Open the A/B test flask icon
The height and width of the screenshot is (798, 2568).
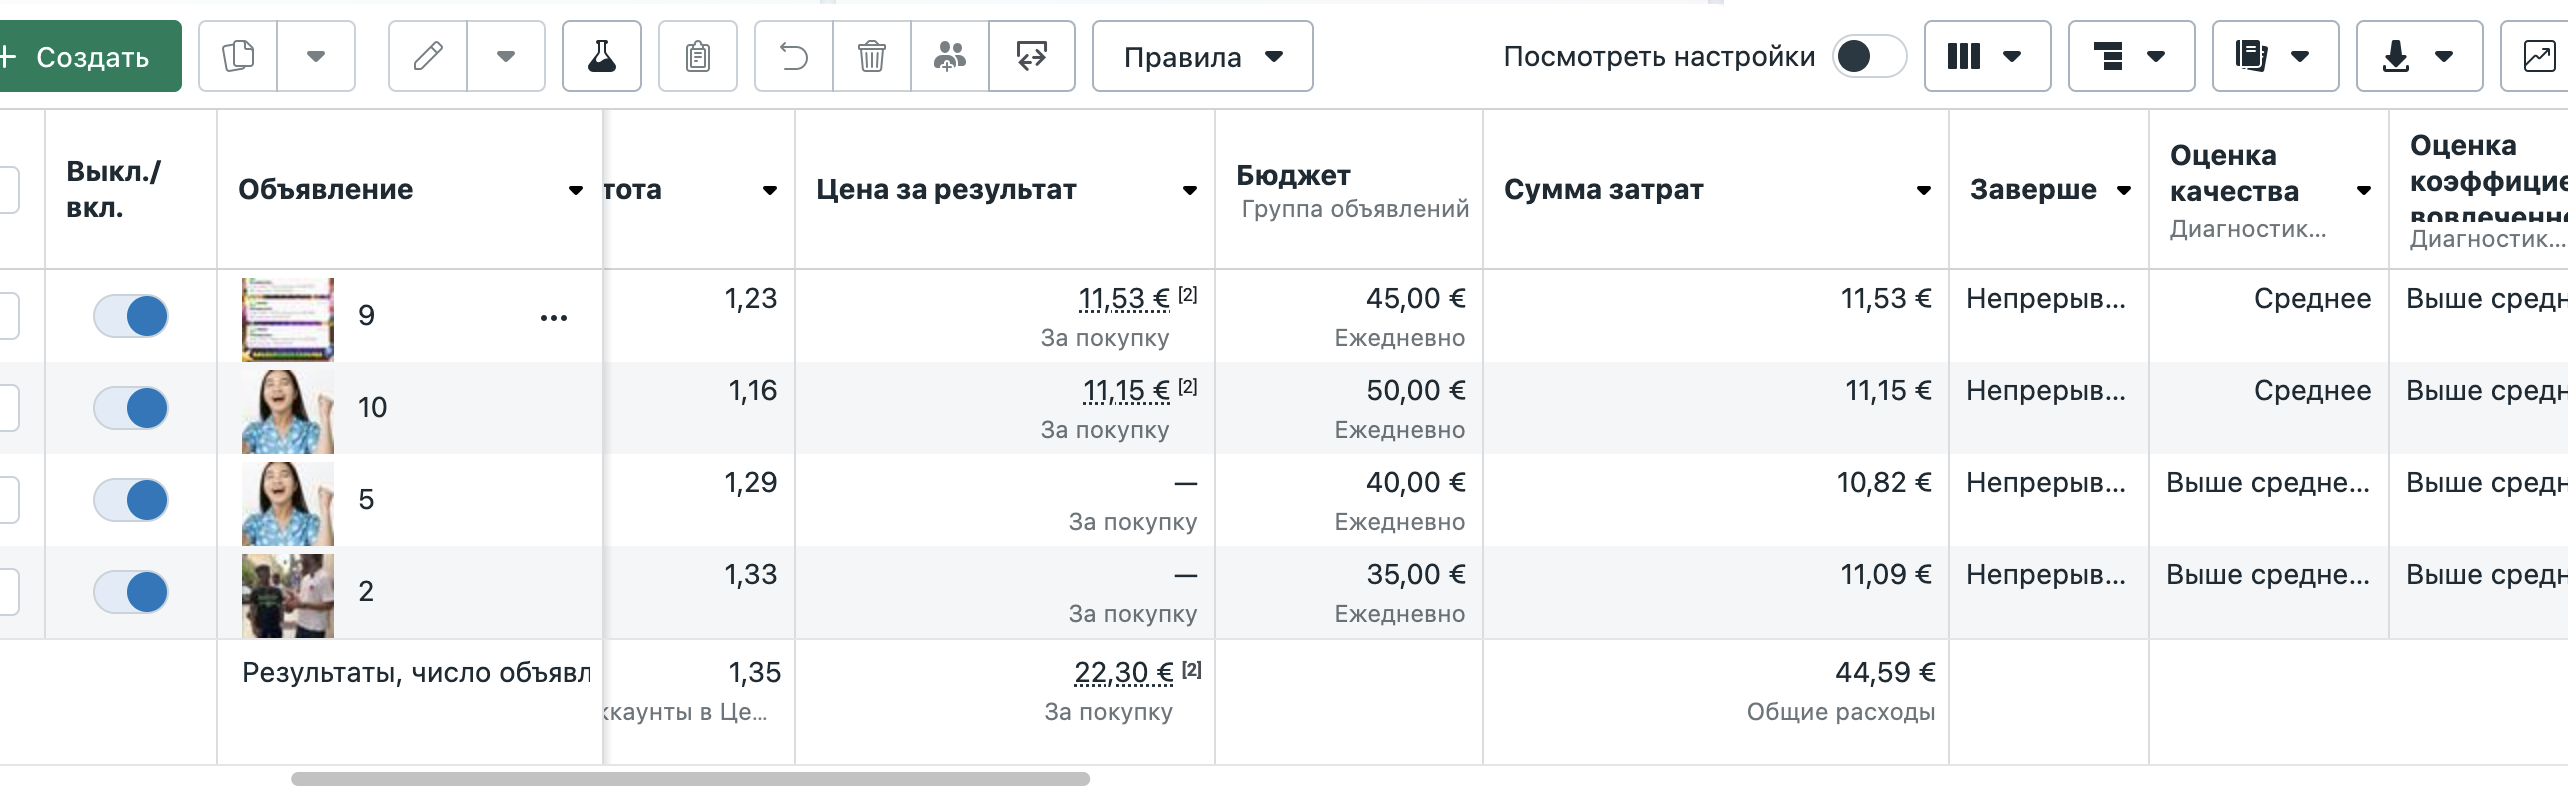pos(602,56)
